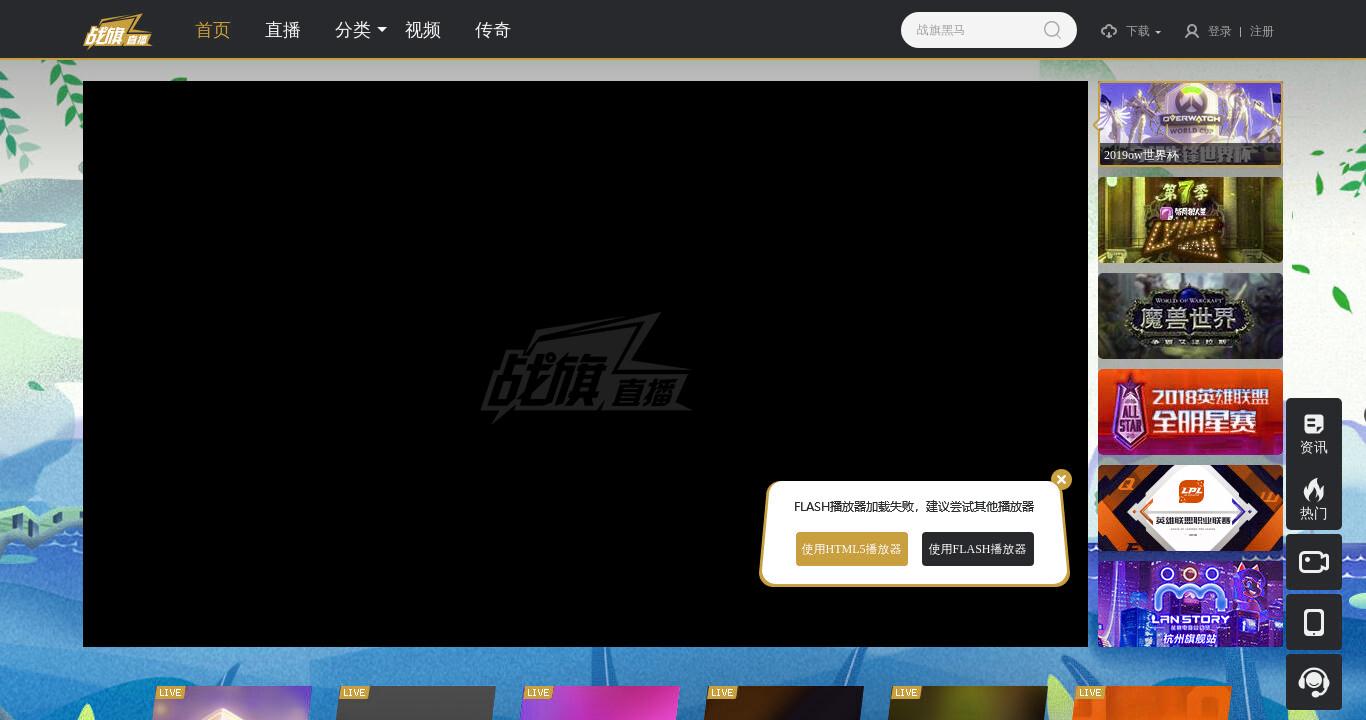This screenshot has width=1366, height=720.
Task: Click the search magnifier icon
Action: pyautogui.click(x=1052, y=30)
